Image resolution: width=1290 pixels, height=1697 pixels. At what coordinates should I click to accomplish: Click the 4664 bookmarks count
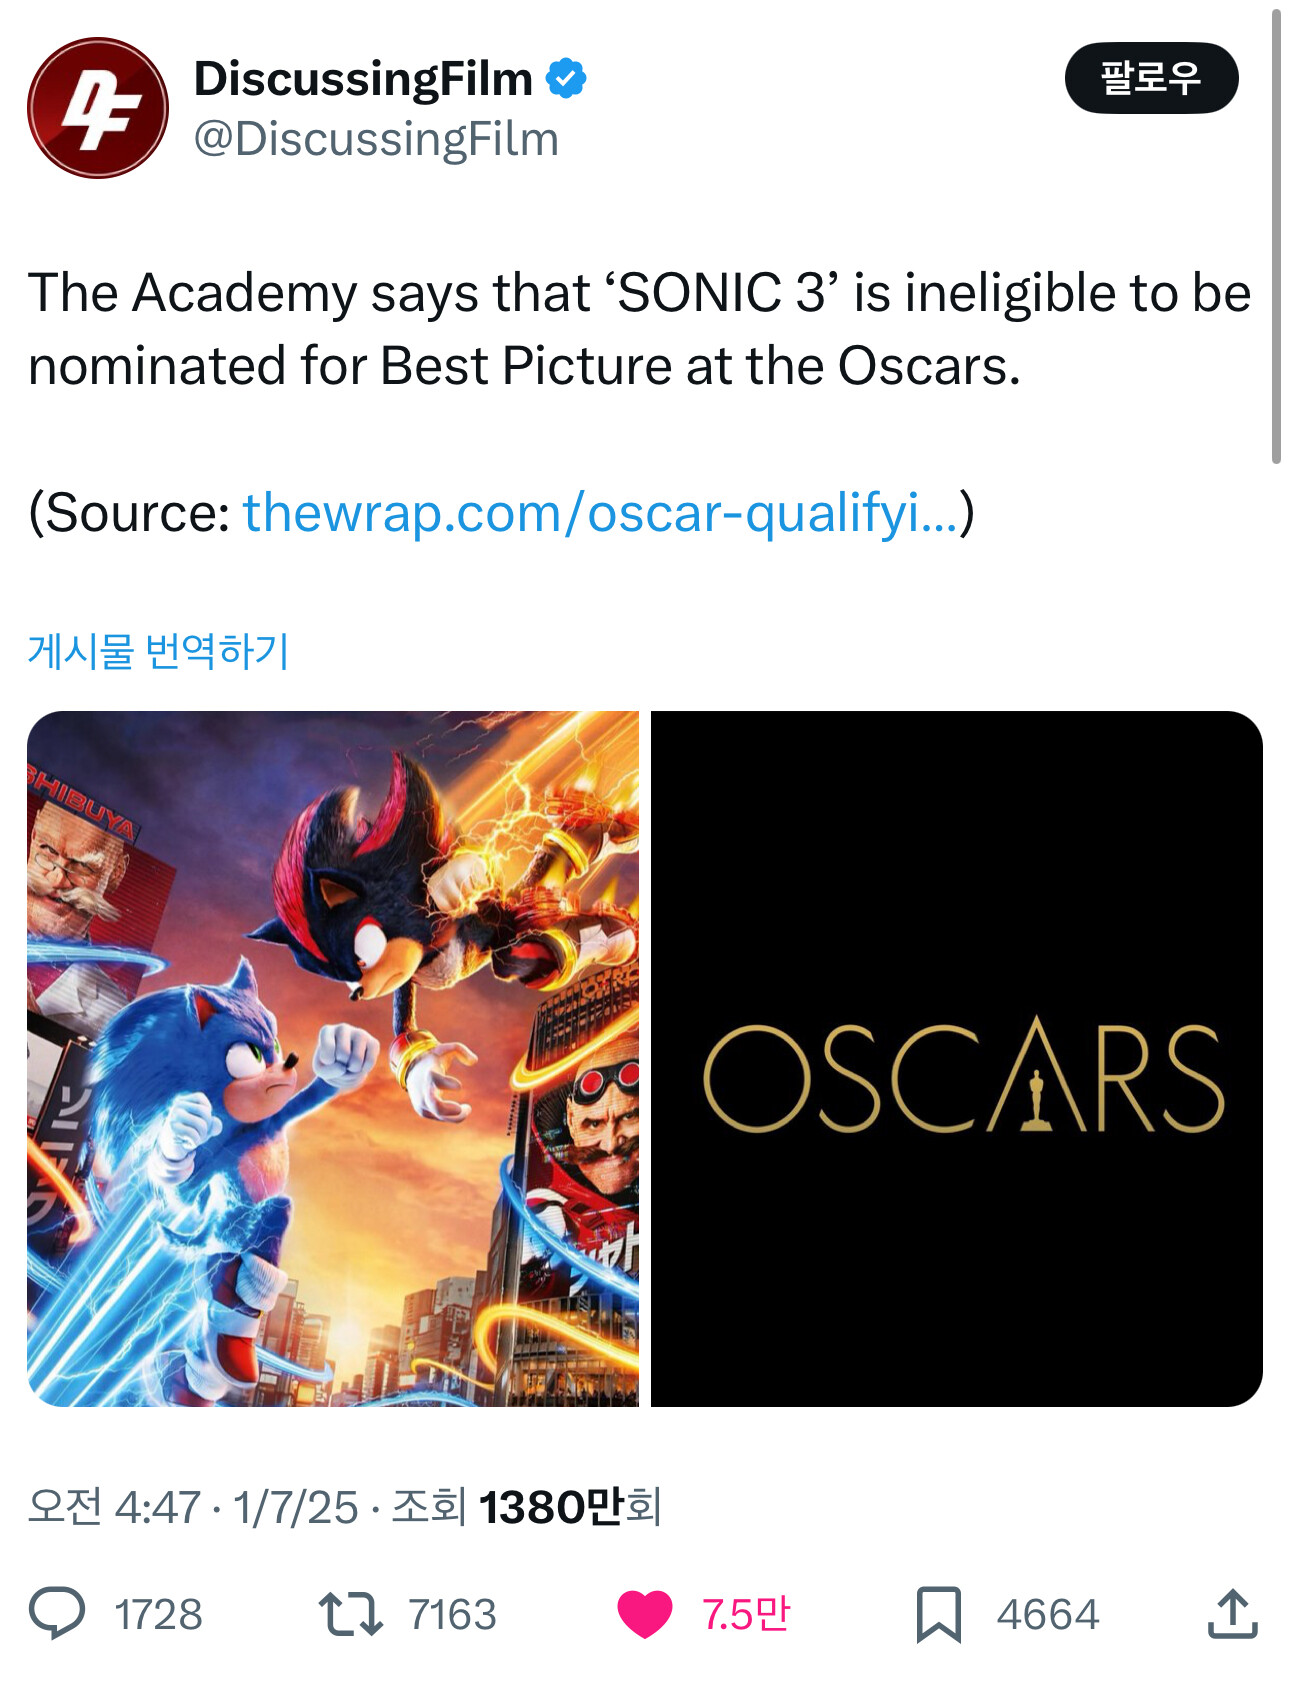(1048, 1614)
